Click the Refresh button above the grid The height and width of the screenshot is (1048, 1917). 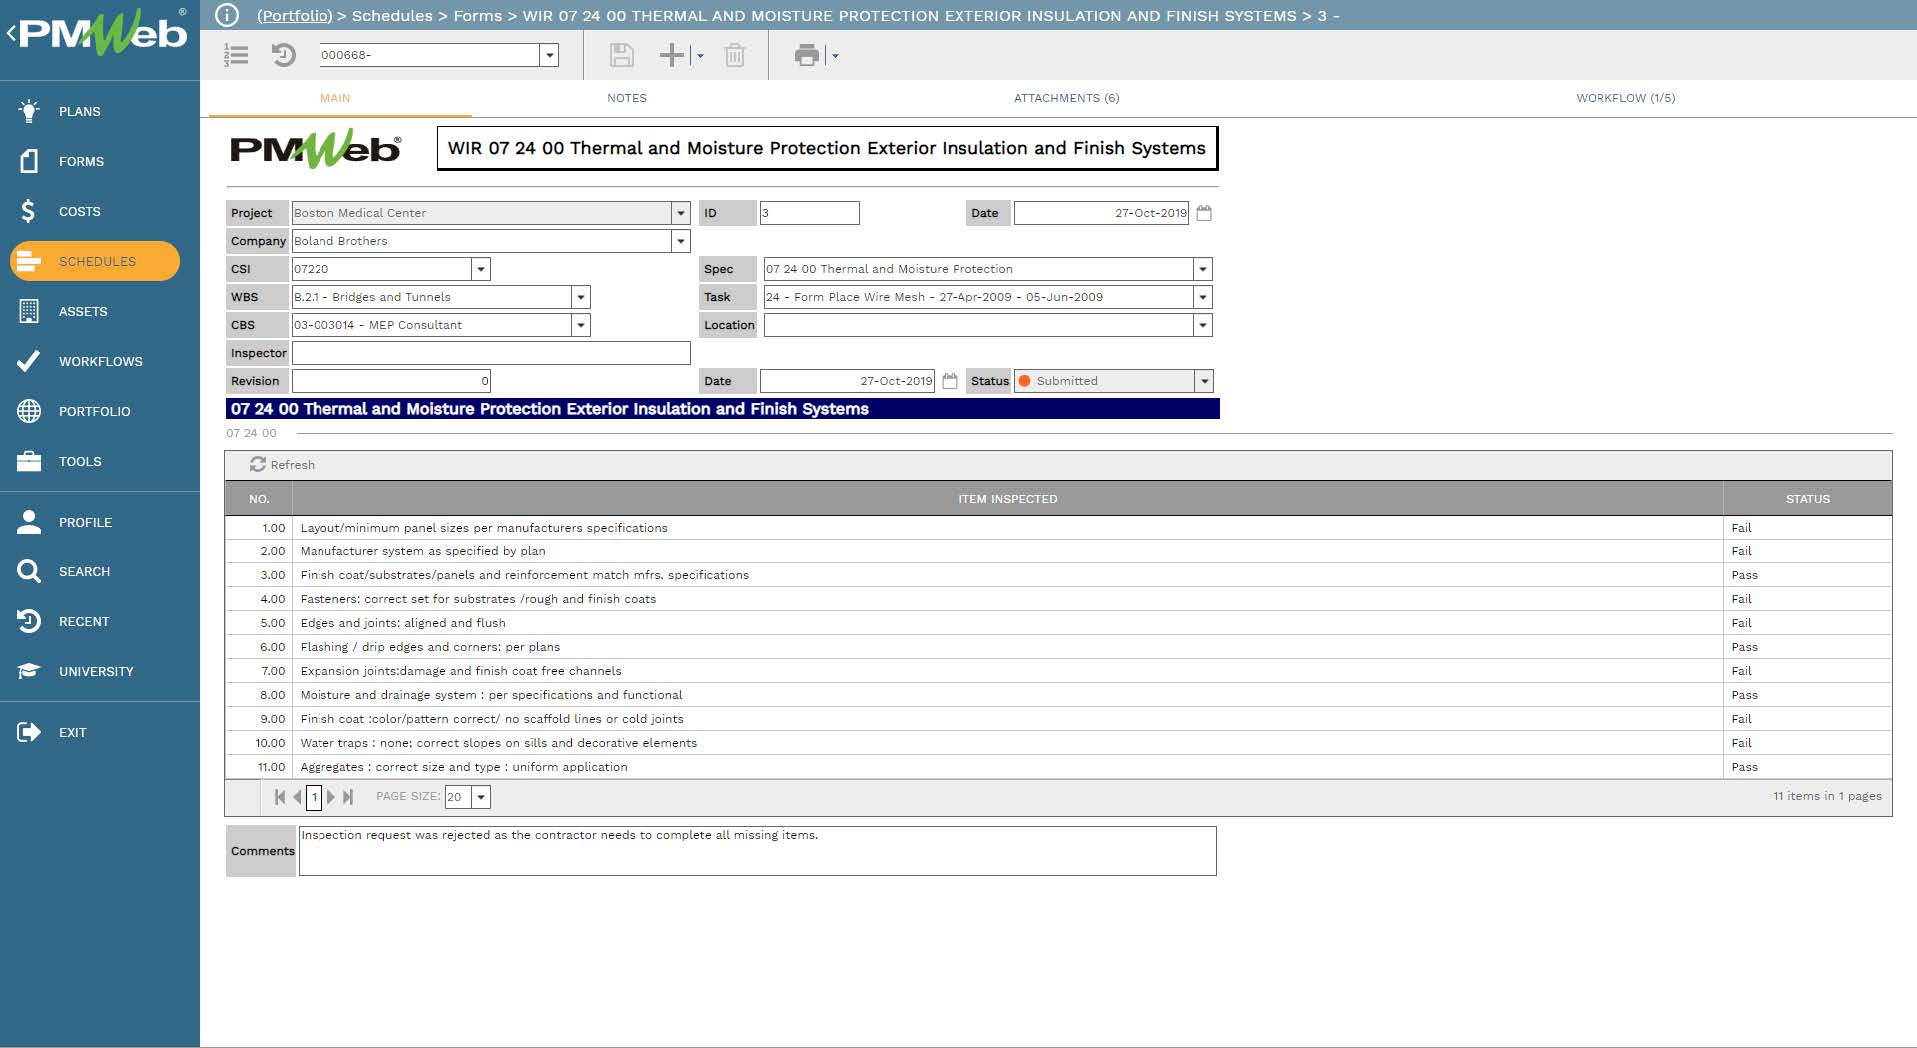coord(283,465)
